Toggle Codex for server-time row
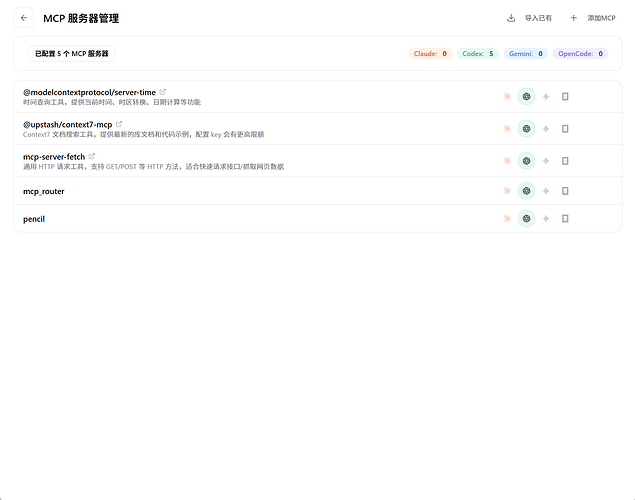This screenshot has height=500, width=635. point(526,96)
